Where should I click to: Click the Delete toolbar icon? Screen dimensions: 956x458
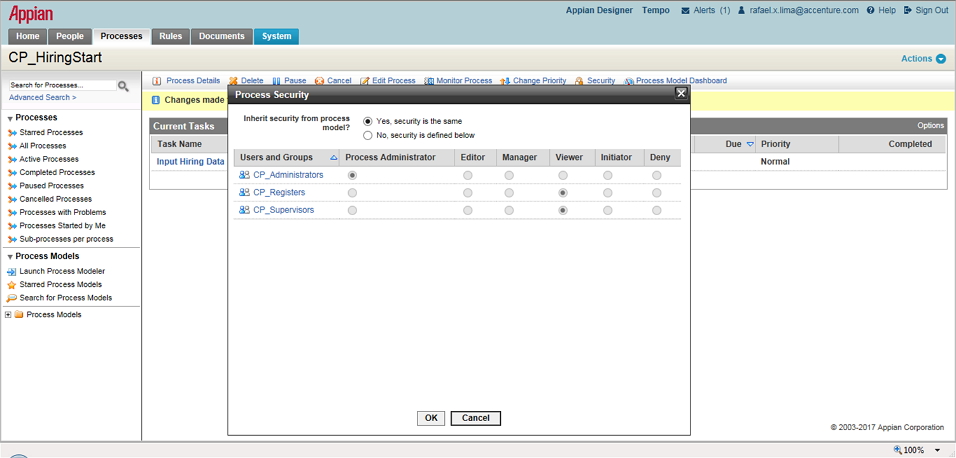[x=233, y=81]
